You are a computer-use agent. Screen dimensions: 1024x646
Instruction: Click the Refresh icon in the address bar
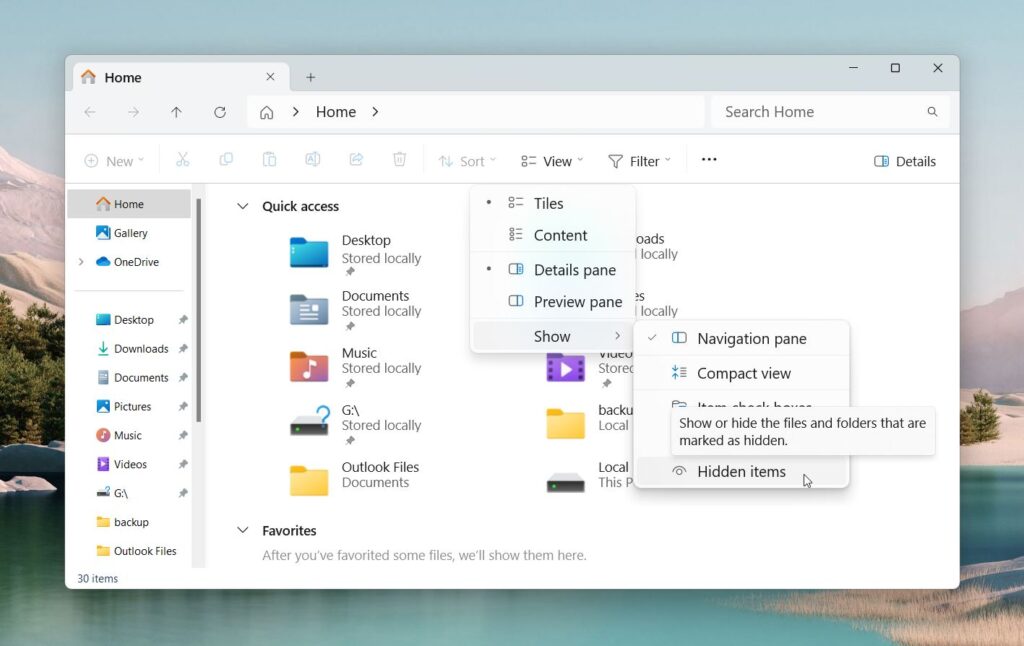pos(220,112)
